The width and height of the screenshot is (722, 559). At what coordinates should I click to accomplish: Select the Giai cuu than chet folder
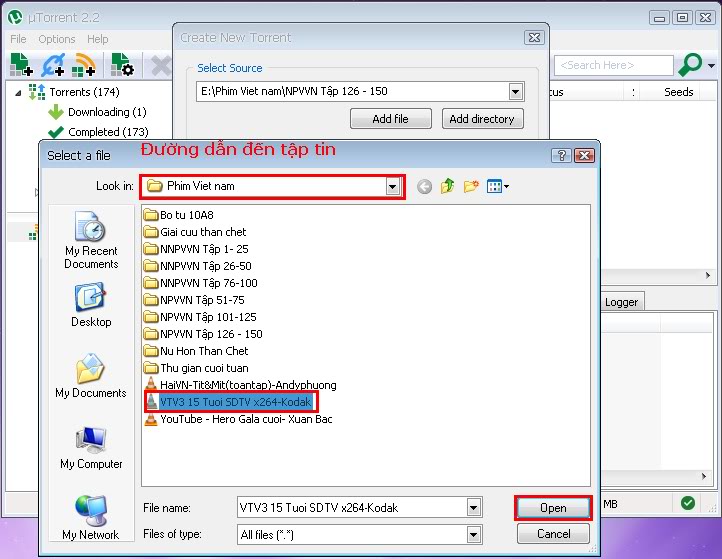[195, 232]
